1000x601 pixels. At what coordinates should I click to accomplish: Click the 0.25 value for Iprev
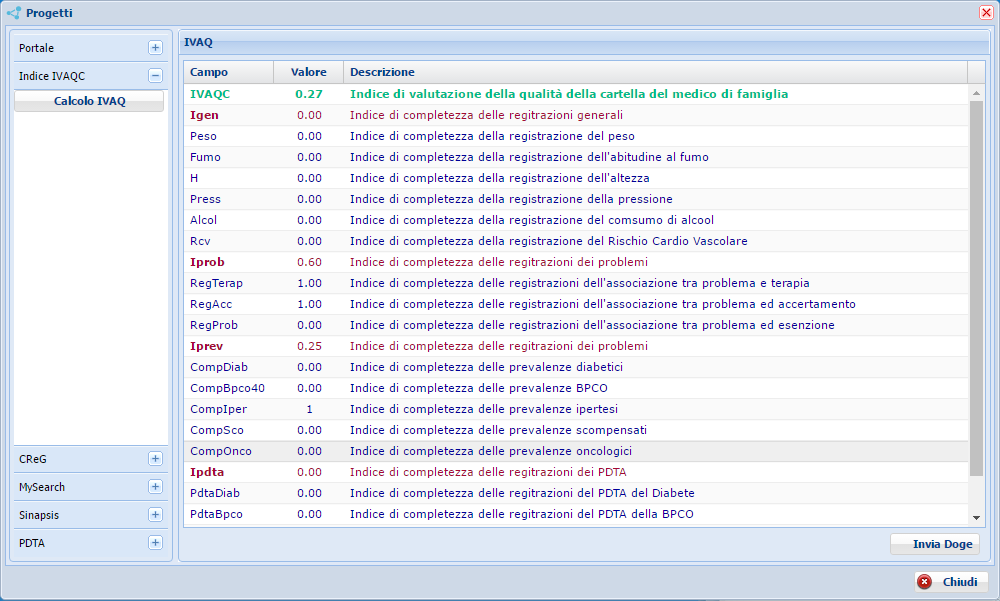pyautogui.click(x=309, y=346)
